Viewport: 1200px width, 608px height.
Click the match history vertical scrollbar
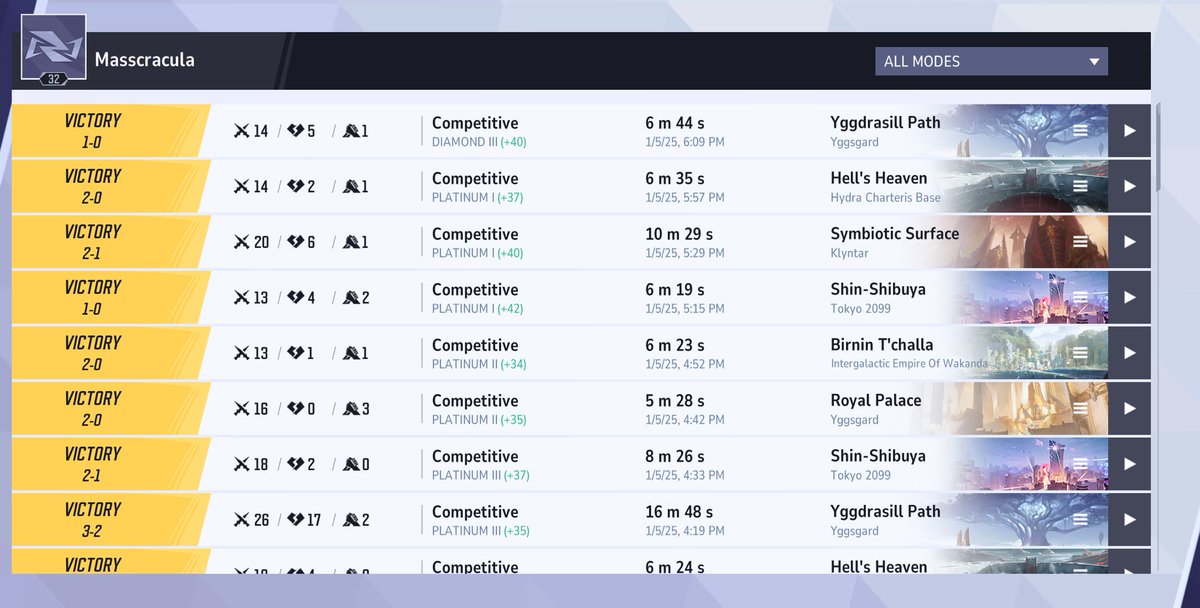coord(1159,146)
